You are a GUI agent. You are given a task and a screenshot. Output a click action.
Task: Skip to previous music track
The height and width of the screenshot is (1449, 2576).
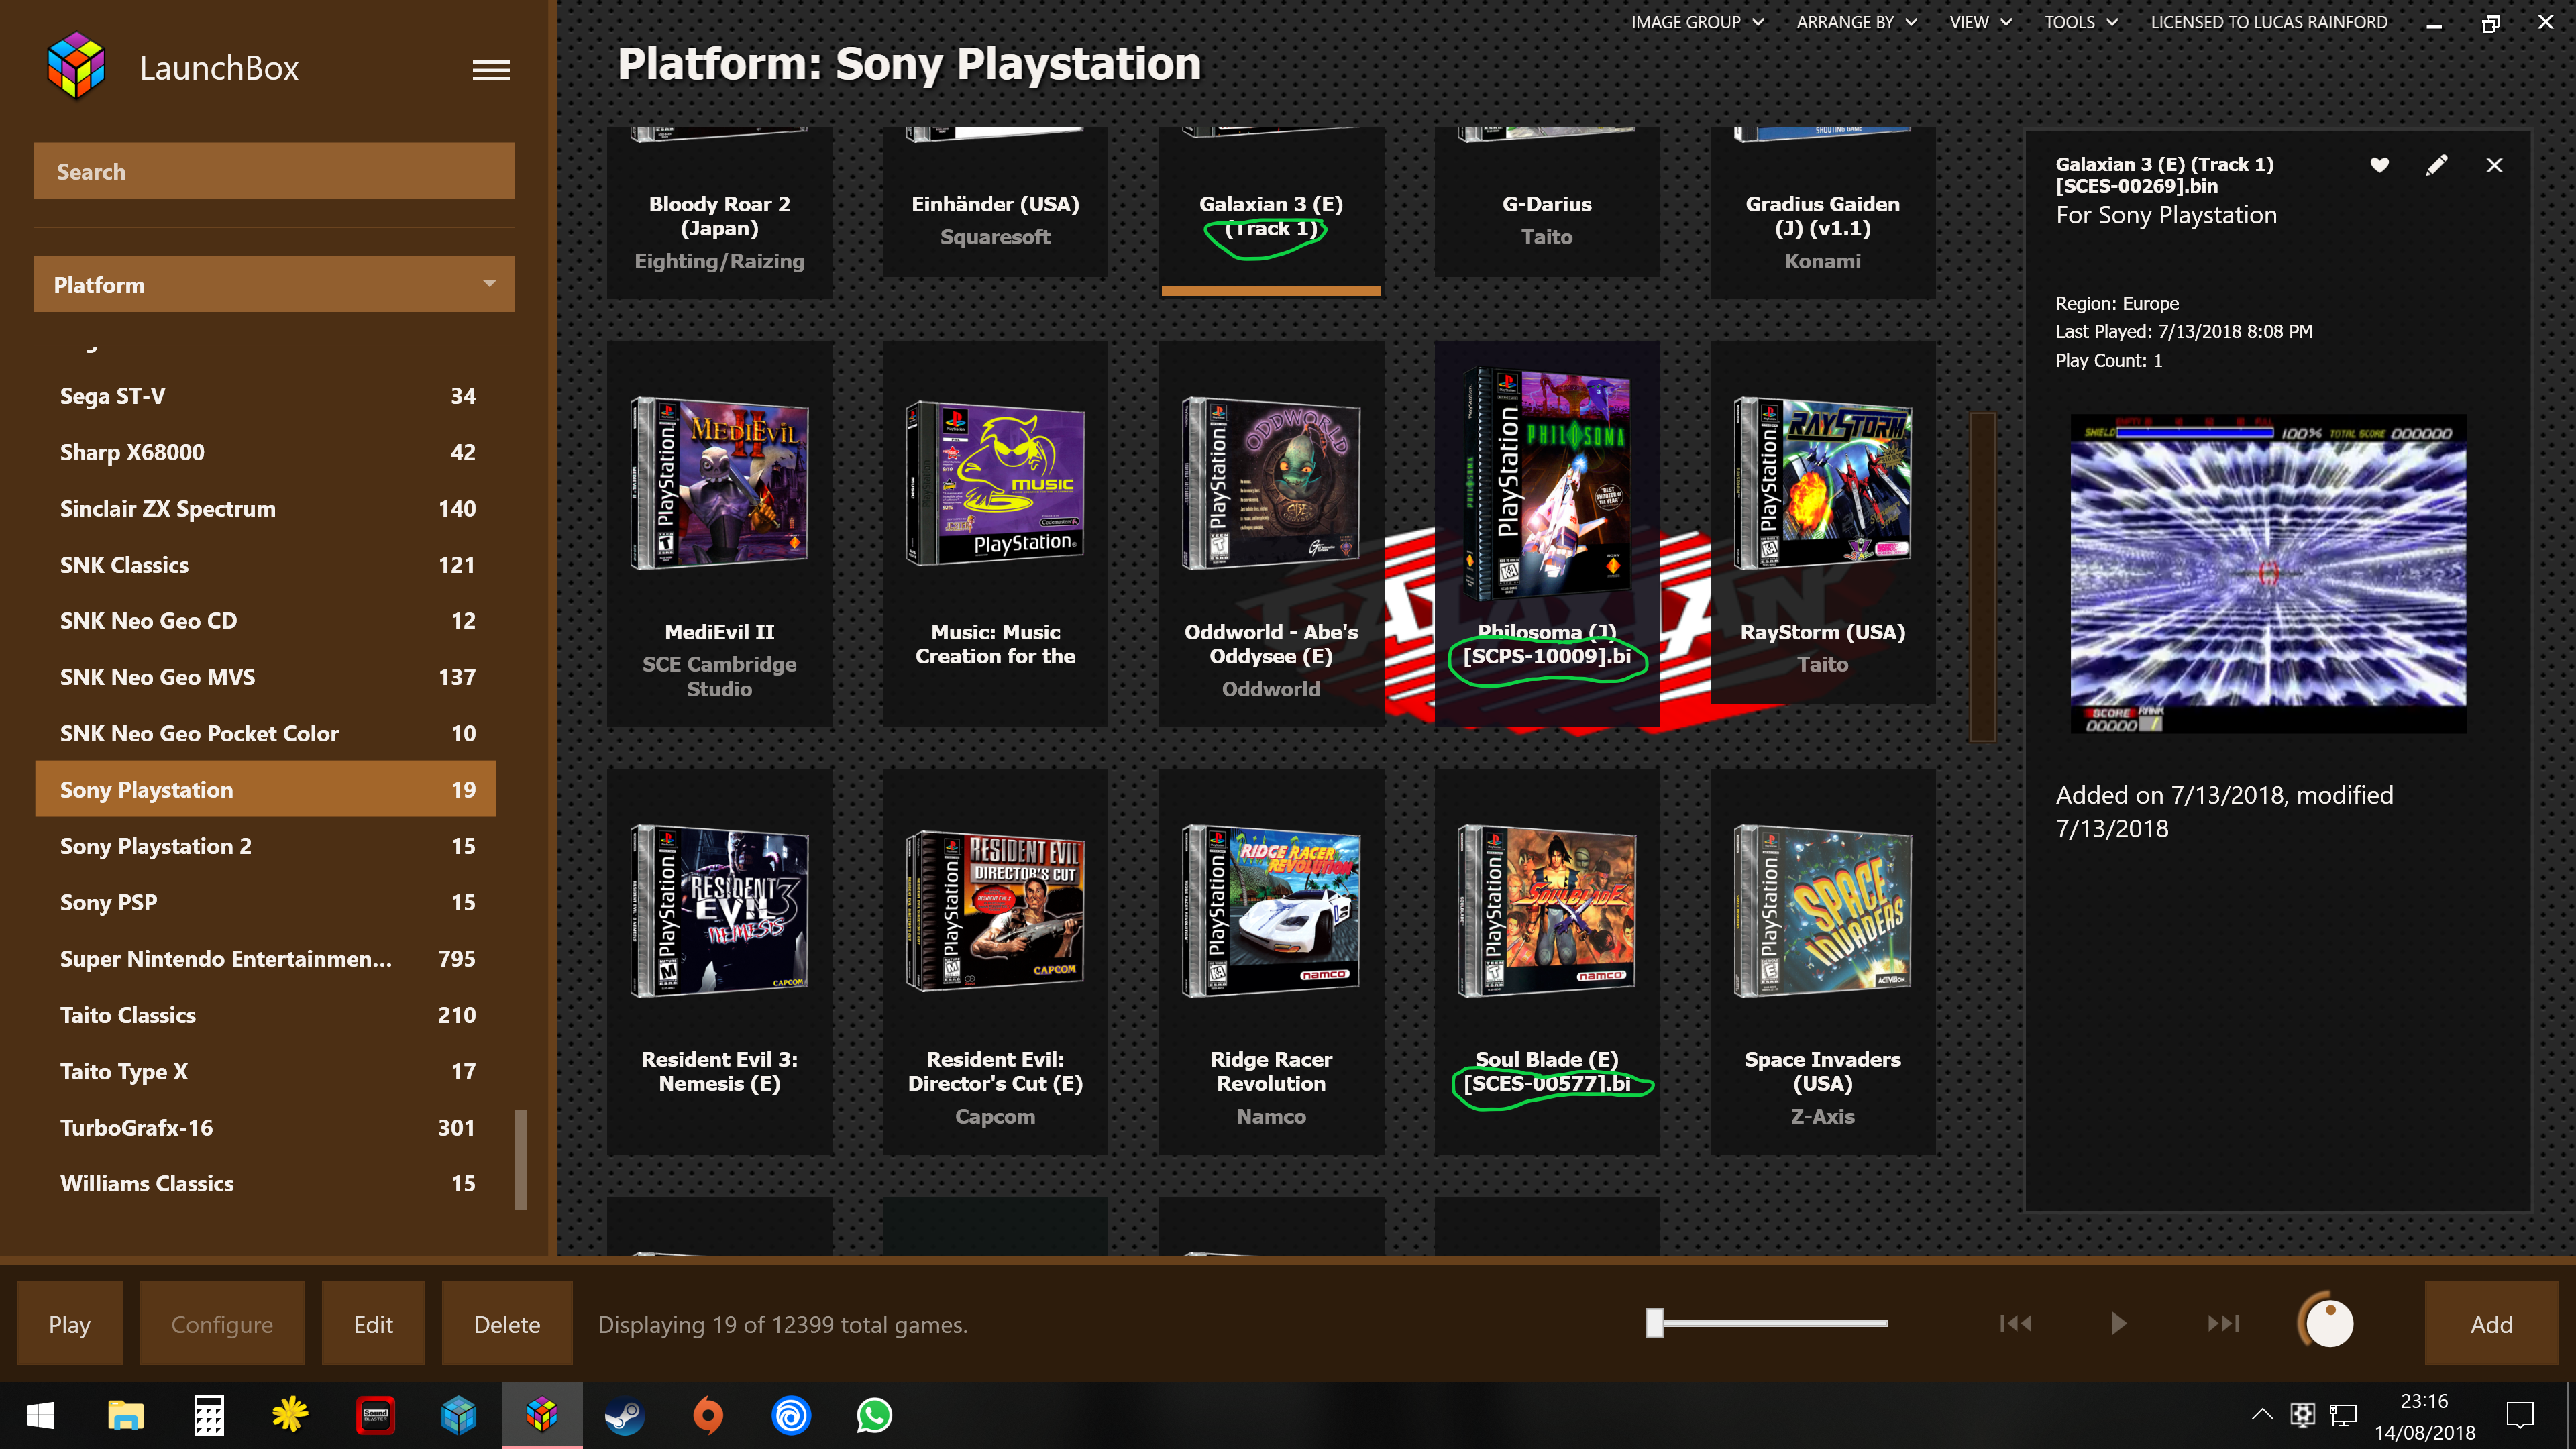pyautogui.click(x=2015, y=1323)
